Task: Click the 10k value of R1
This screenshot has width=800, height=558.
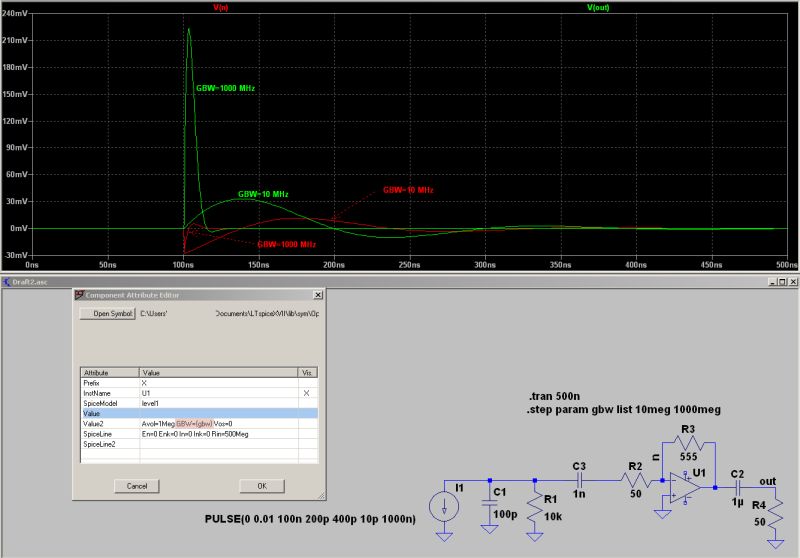Action: click(553, 517)
